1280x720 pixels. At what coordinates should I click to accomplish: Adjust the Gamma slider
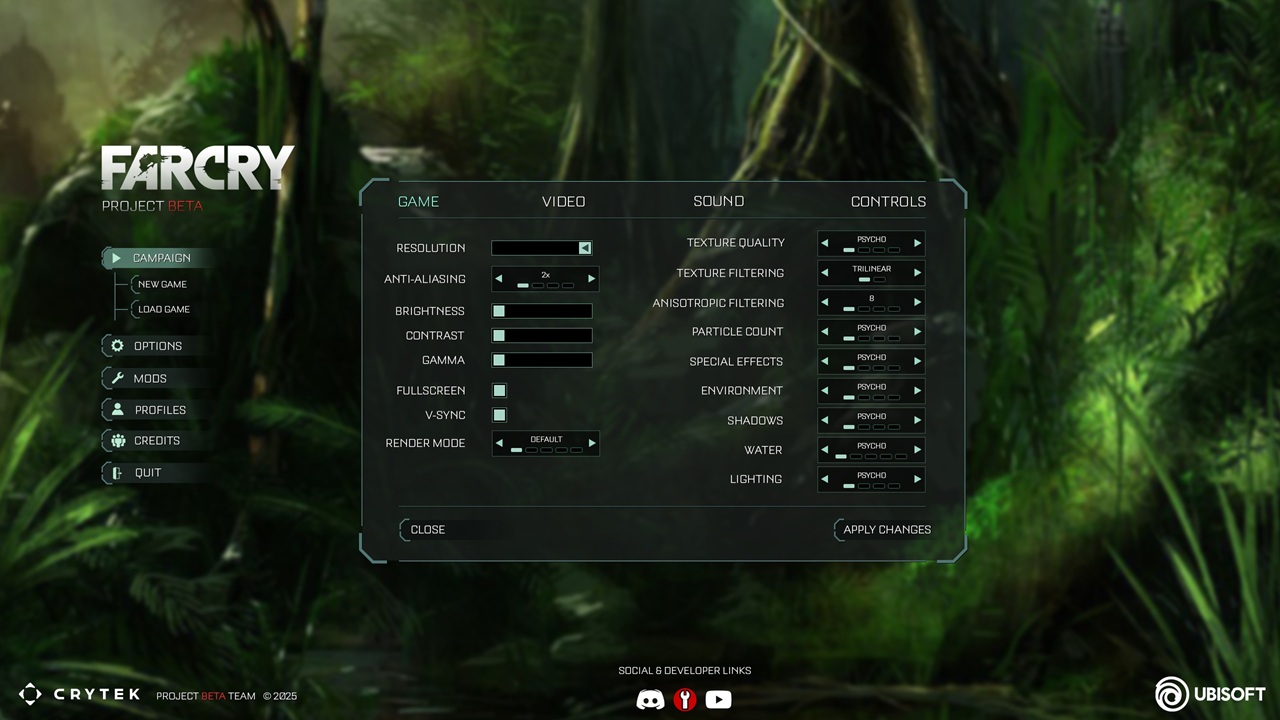(x=542, y=360)
